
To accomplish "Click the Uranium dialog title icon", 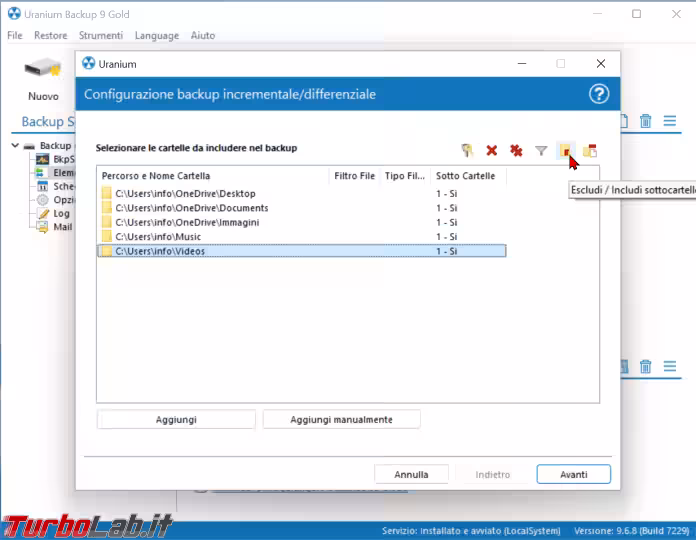I will tap(88, 63).
